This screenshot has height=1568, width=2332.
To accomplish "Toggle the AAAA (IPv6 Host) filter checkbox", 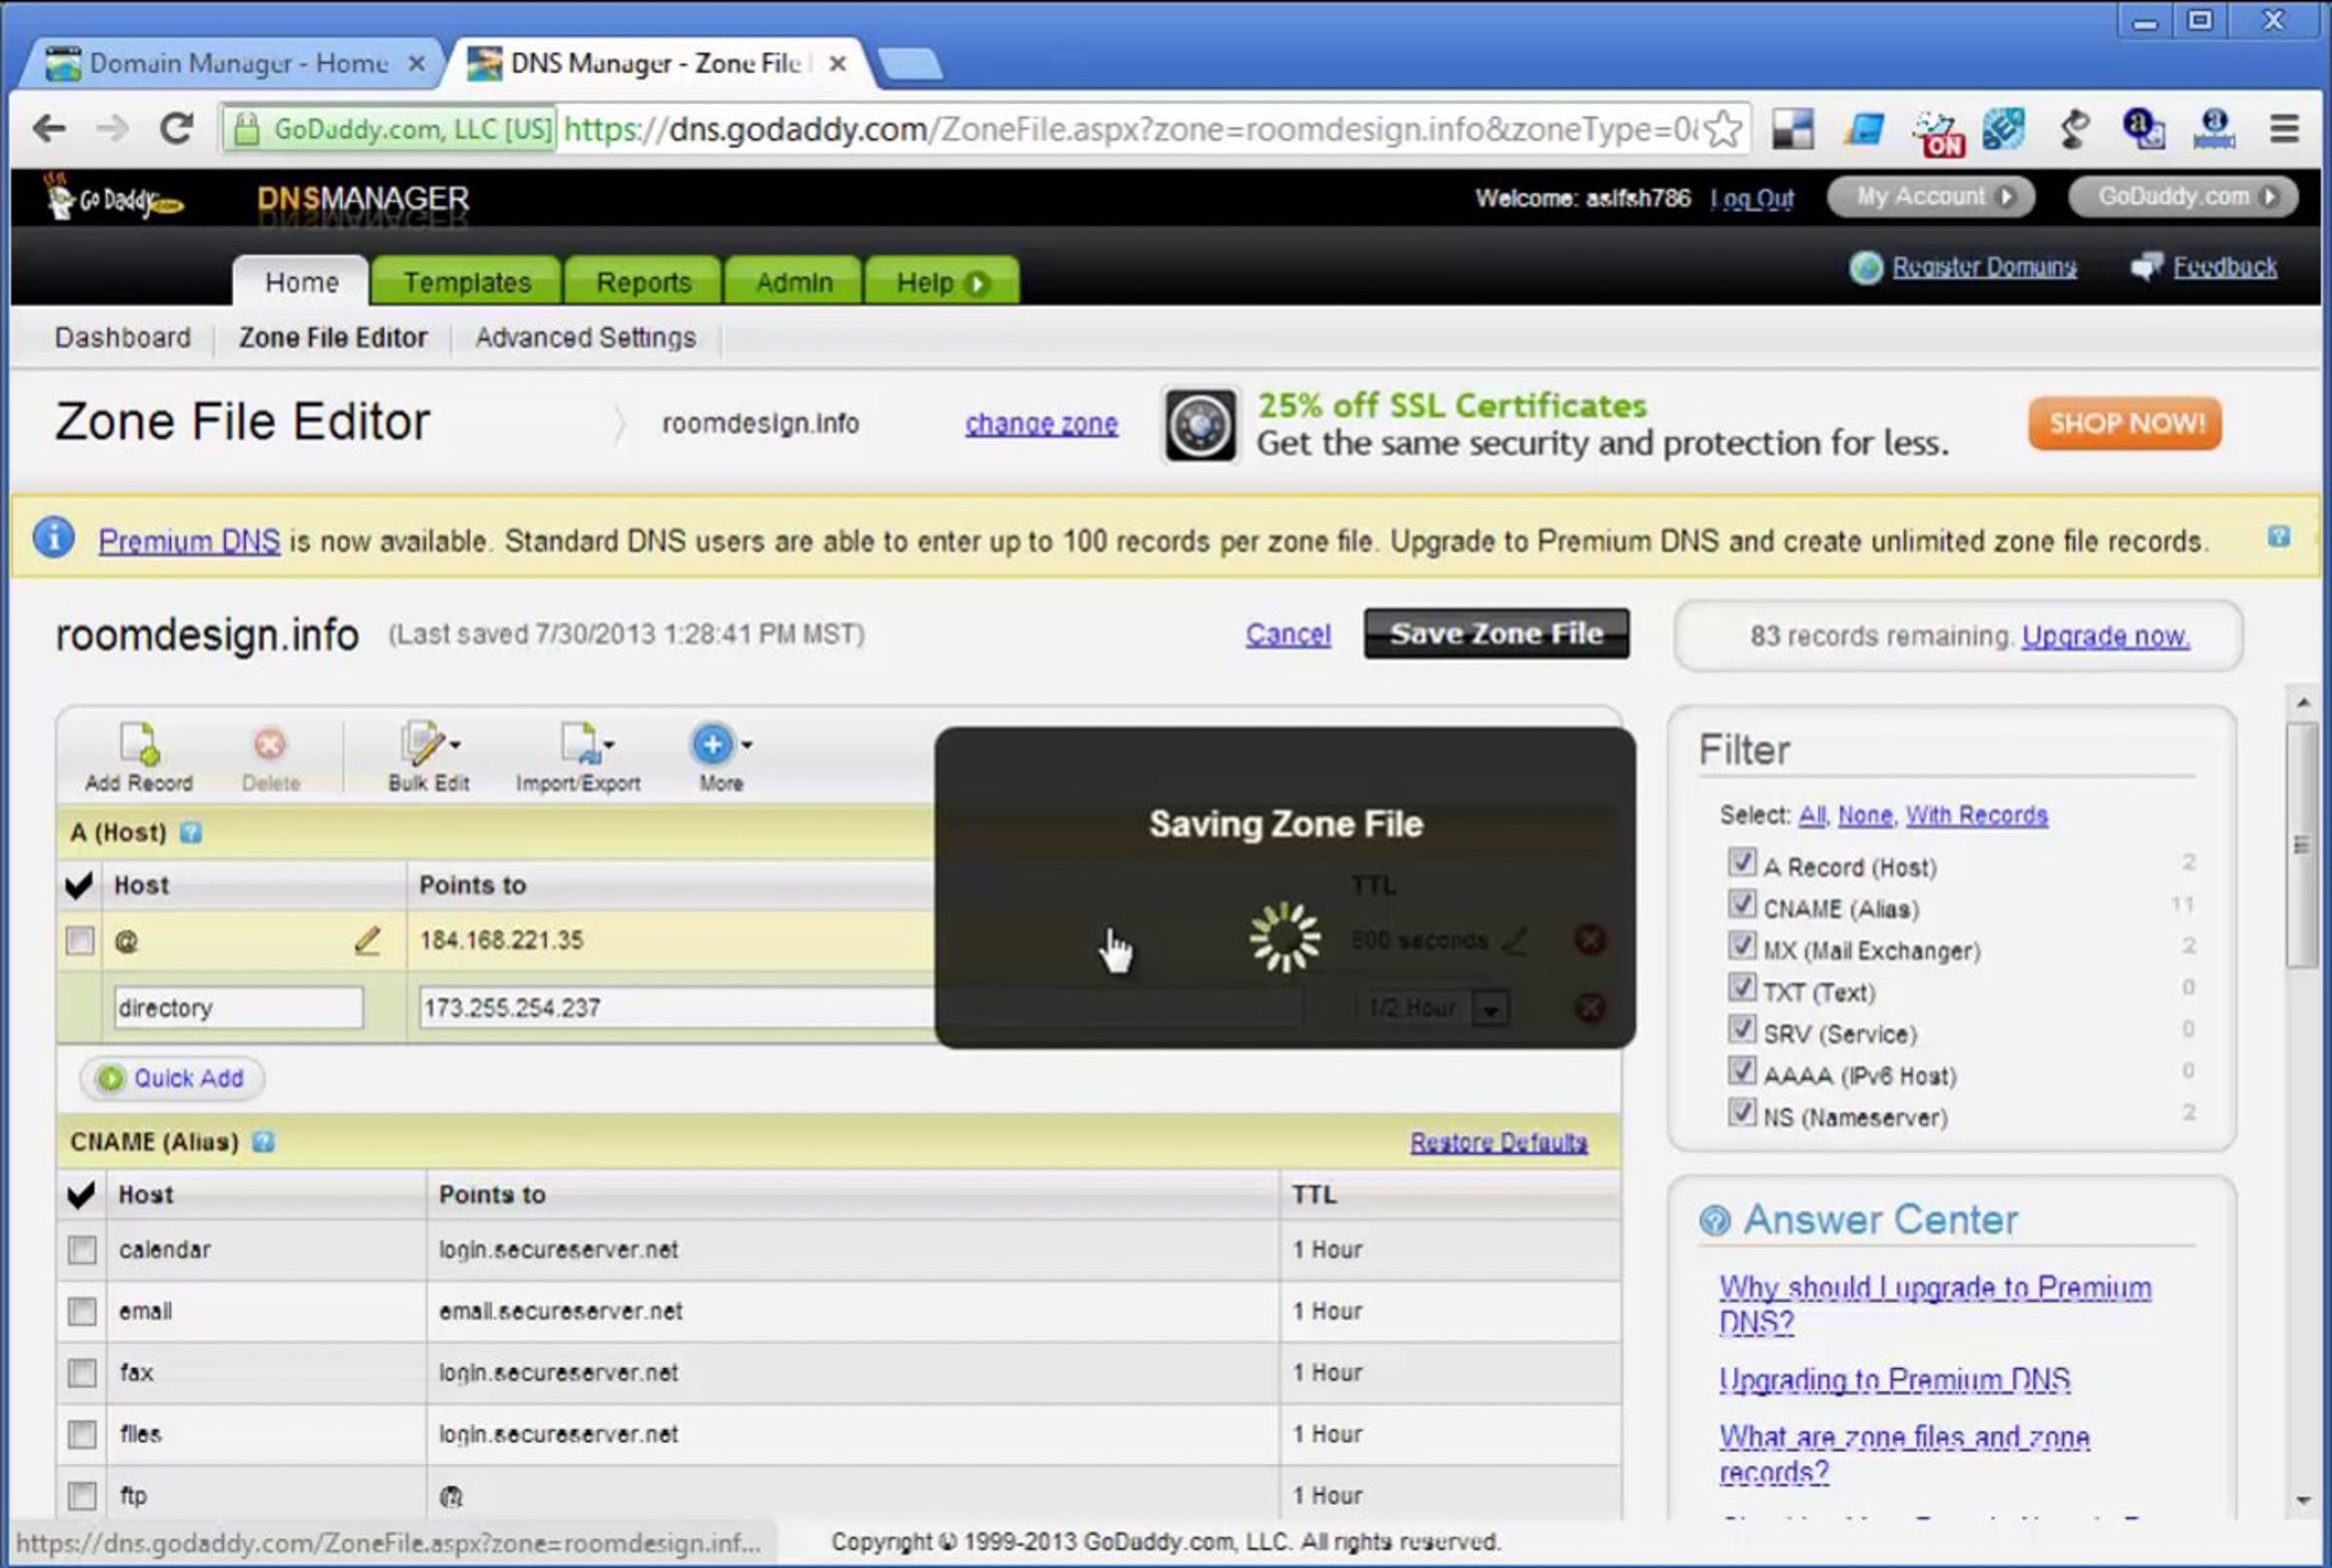I will [1741, 1071].
